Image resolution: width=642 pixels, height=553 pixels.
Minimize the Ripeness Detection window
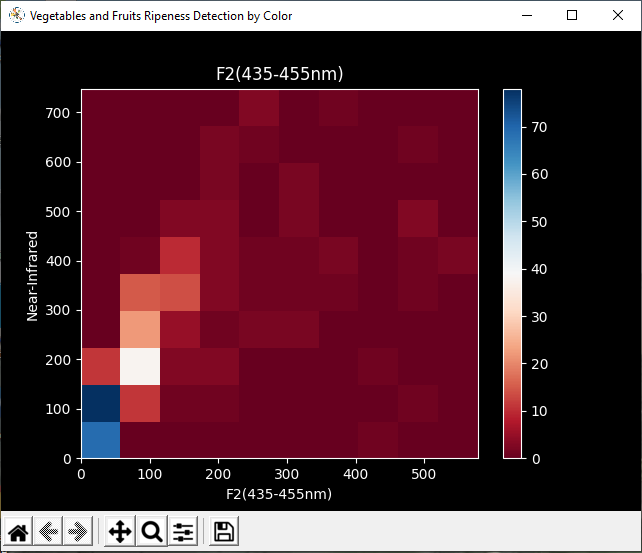[527, 16]
